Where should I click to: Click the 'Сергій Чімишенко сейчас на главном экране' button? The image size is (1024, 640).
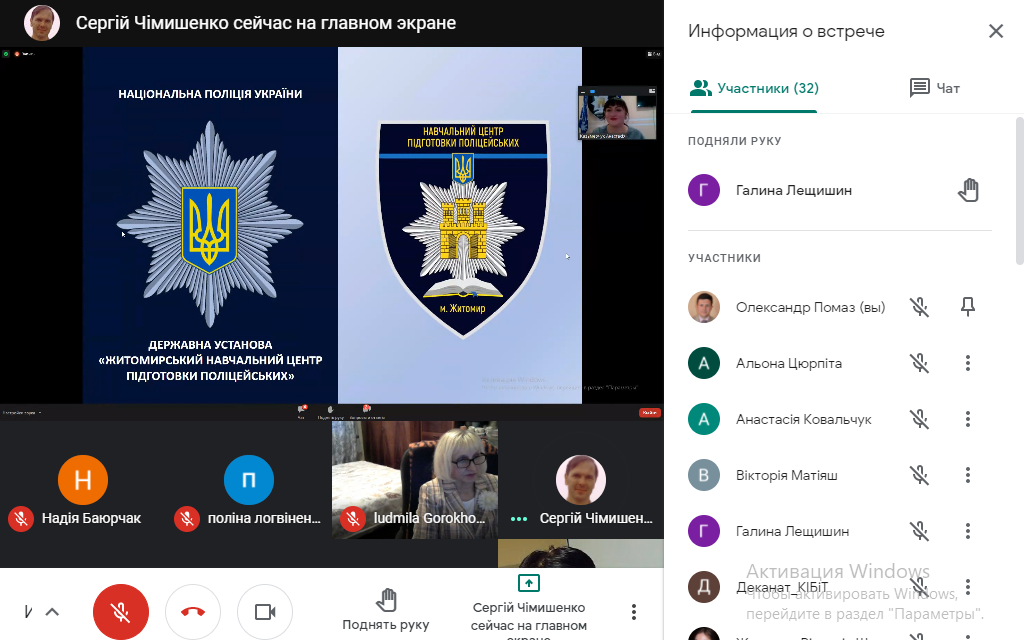(x=528, y=606)
